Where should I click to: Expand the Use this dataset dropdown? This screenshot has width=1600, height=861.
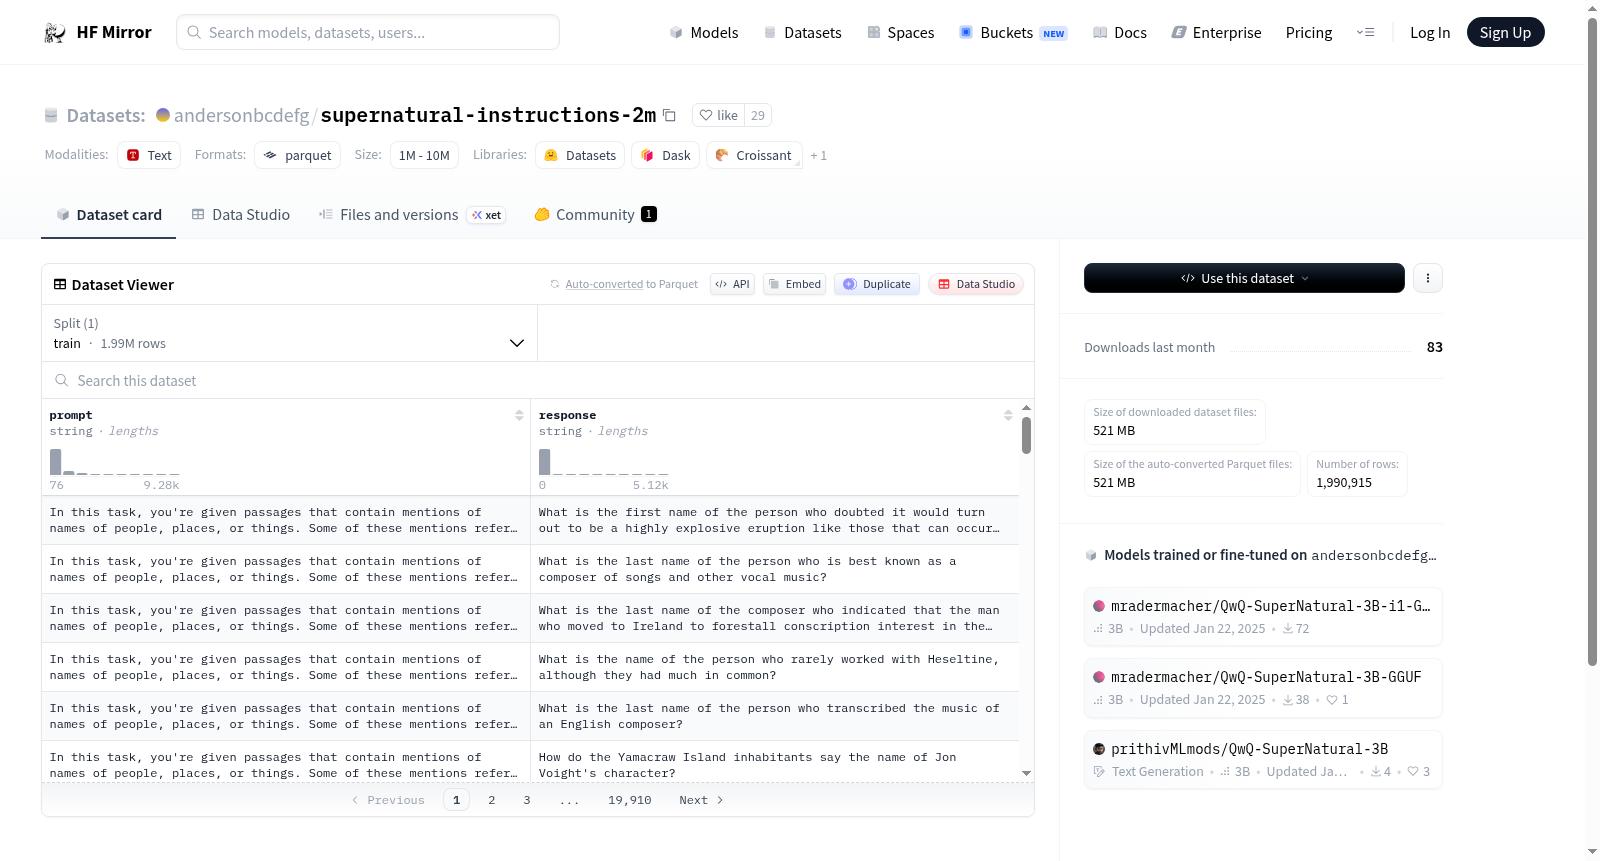(x=1244, y=278)
